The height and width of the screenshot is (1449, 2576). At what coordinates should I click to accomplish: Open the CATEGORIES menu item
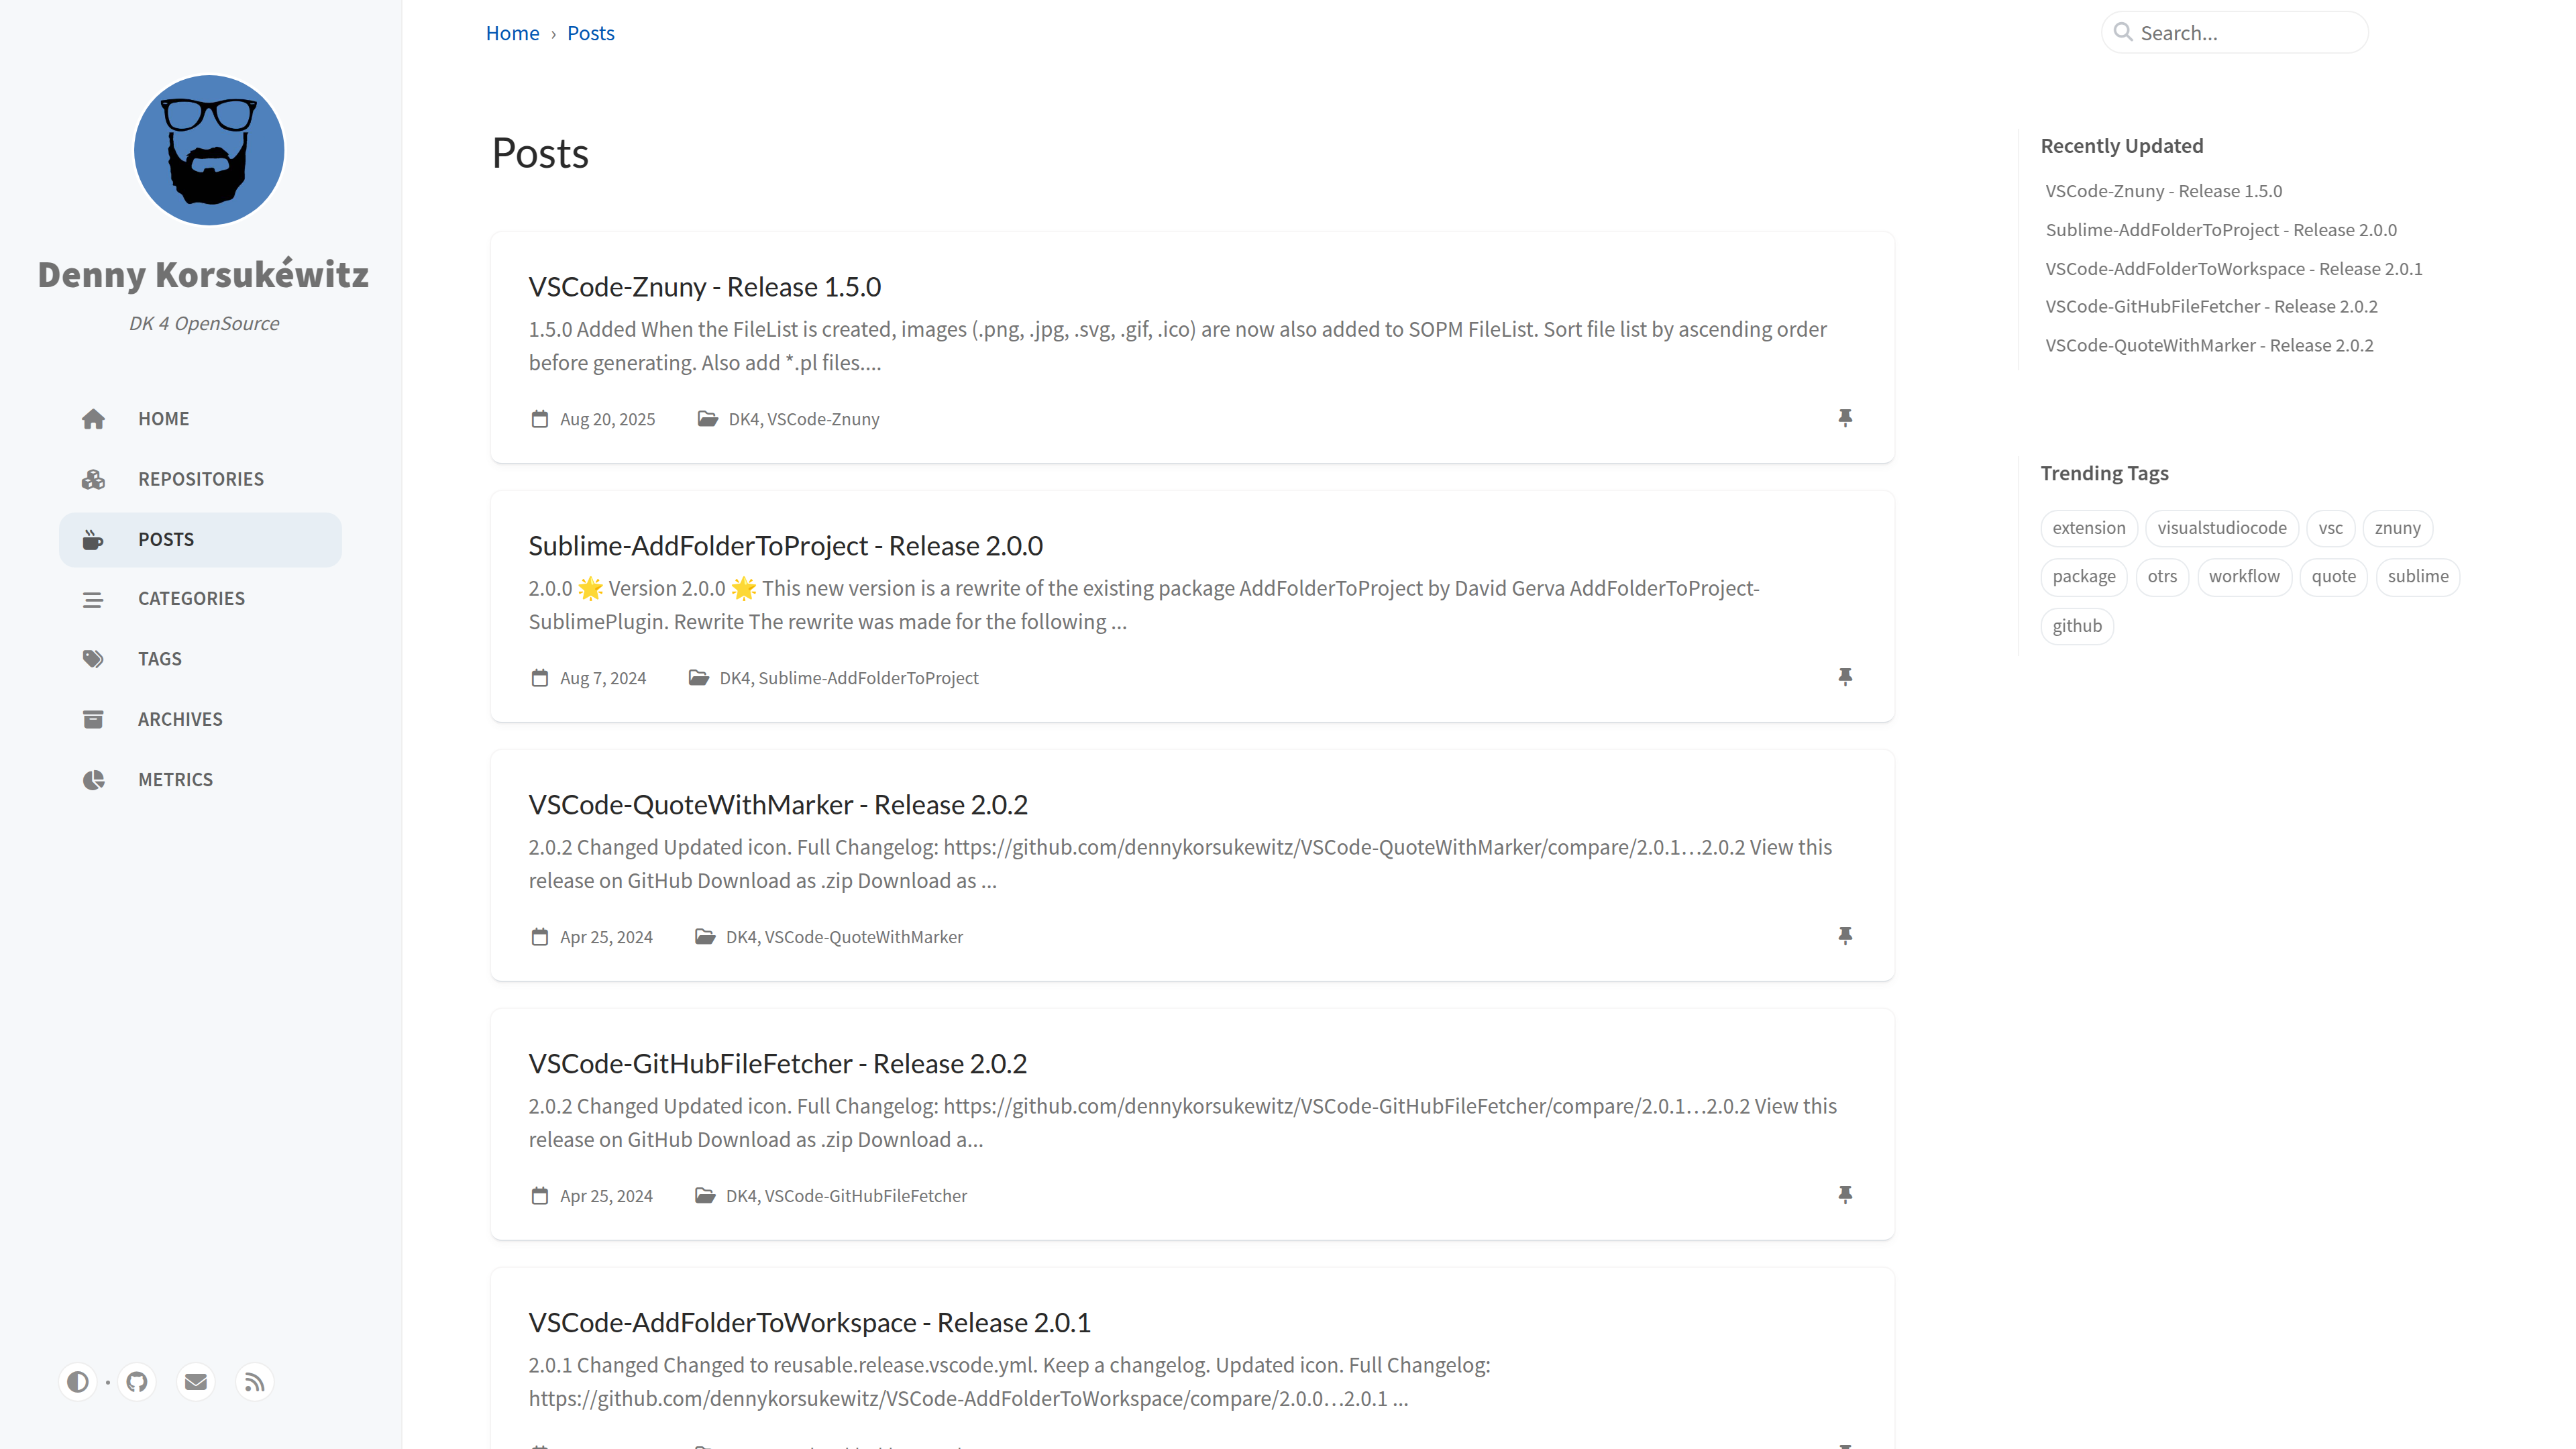tap(200, 599)
